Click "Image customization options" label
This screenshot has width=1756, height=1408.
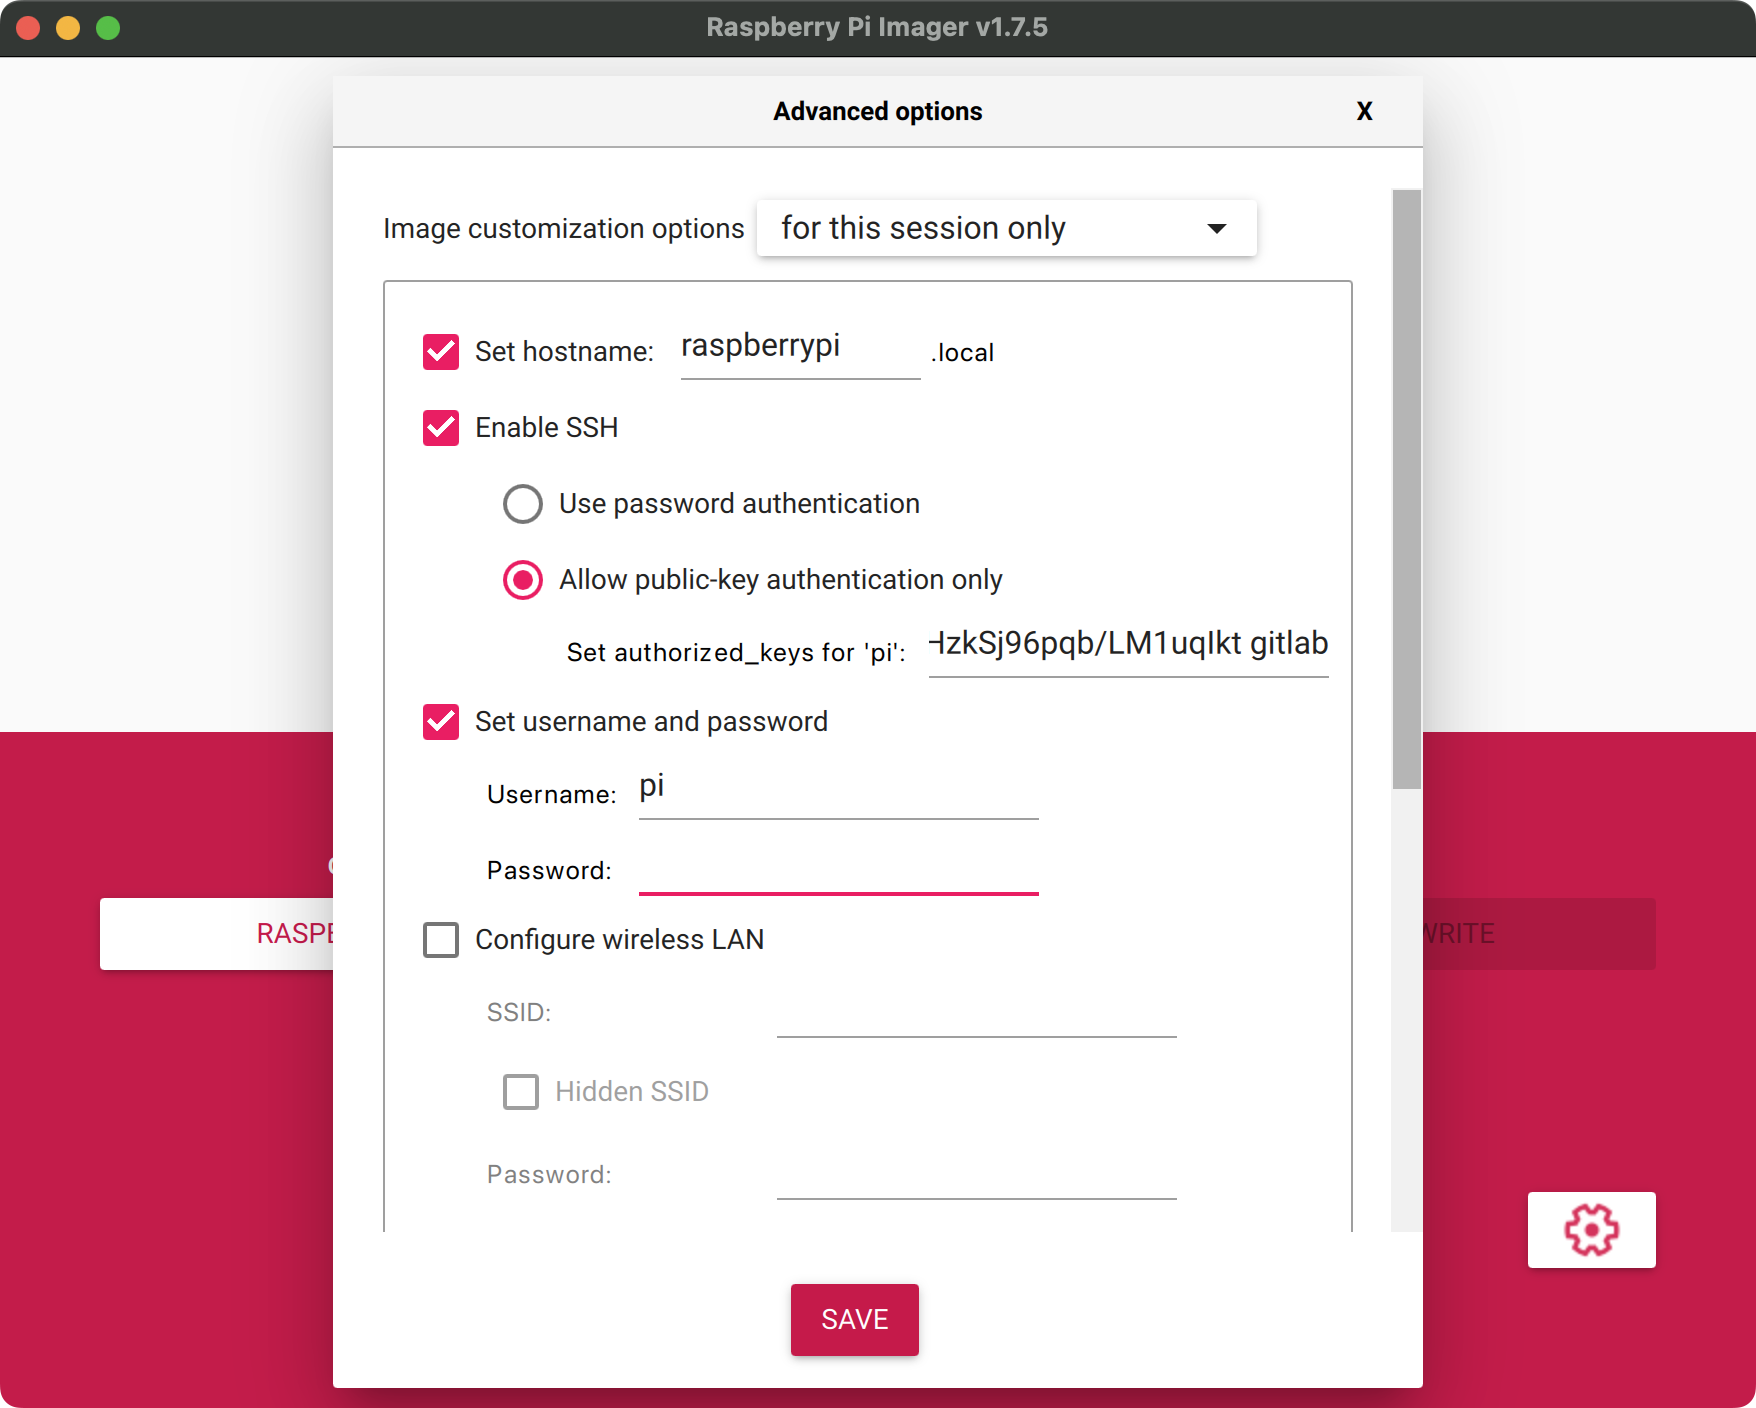pyautogui.click(x=564, y=229)
